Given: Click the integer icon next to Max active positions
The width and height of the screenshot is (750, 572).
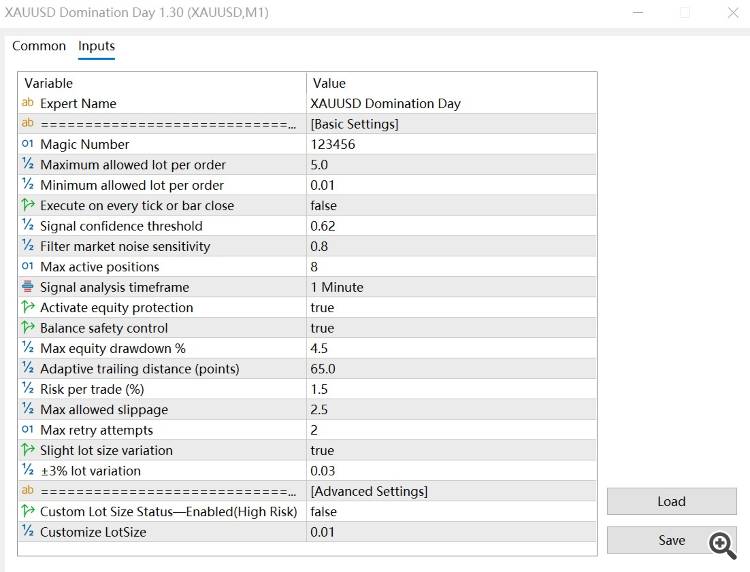Looking at the screenshot, I should (x=28, y=267).
